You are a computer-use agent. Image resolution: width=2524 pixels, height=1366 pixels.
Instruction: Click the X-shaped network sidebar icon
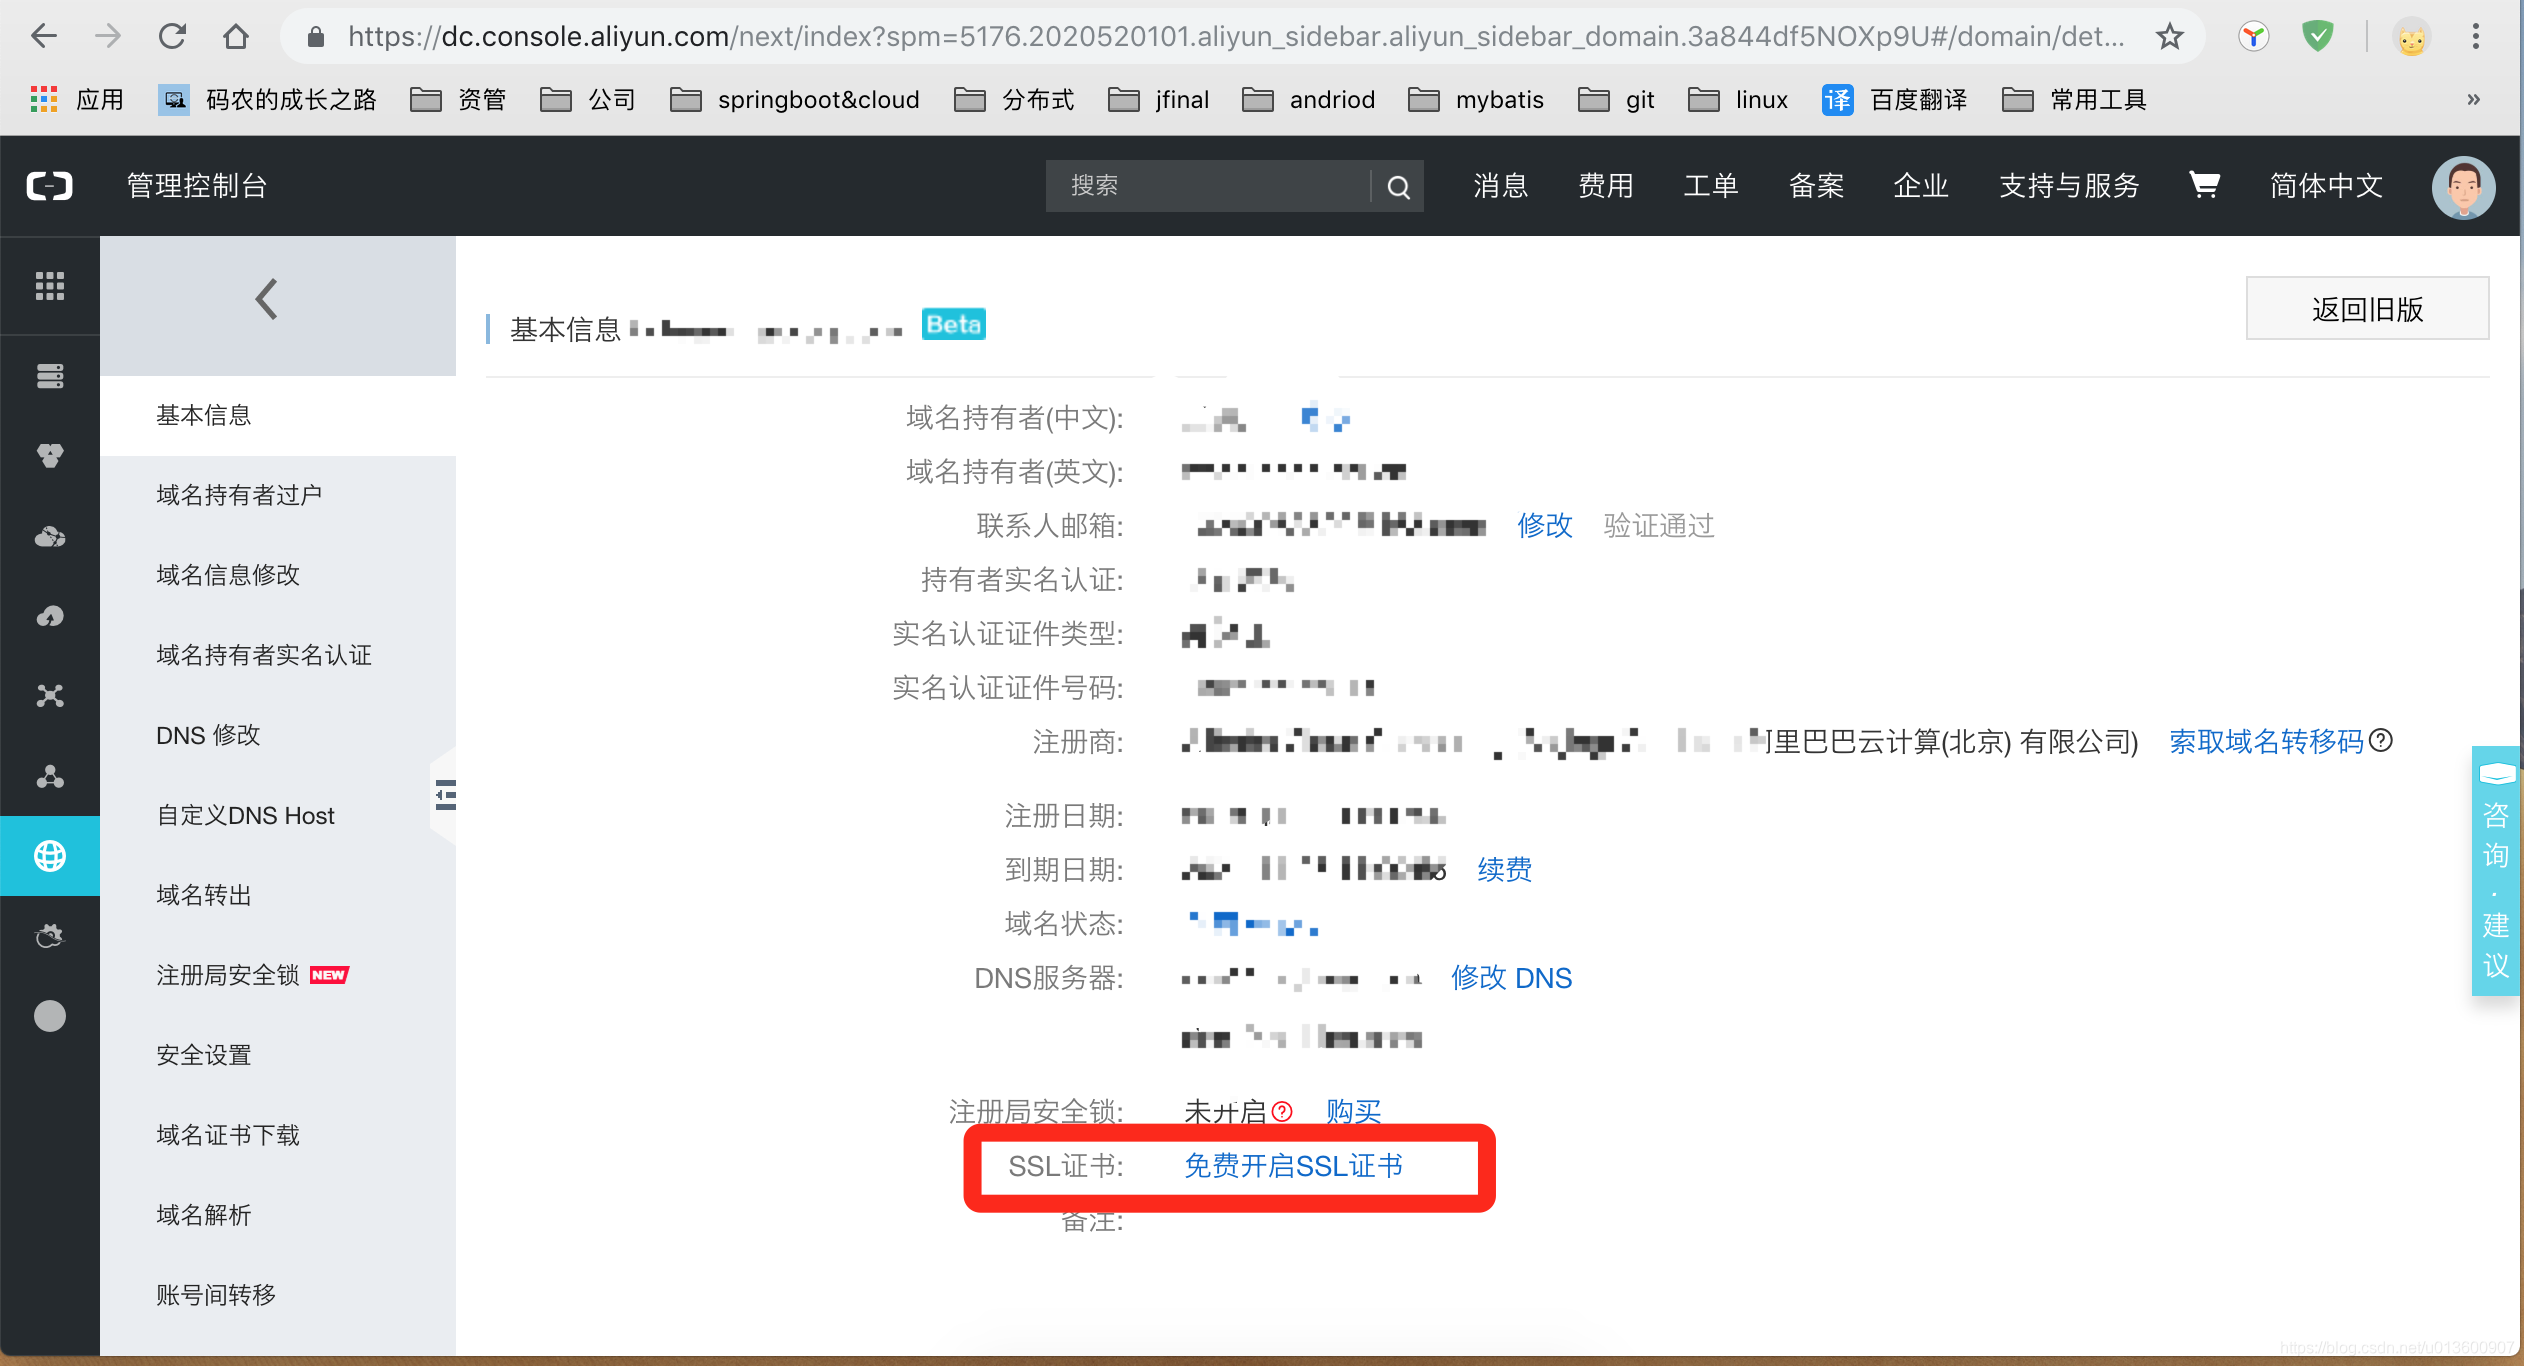tap(50, 696)
